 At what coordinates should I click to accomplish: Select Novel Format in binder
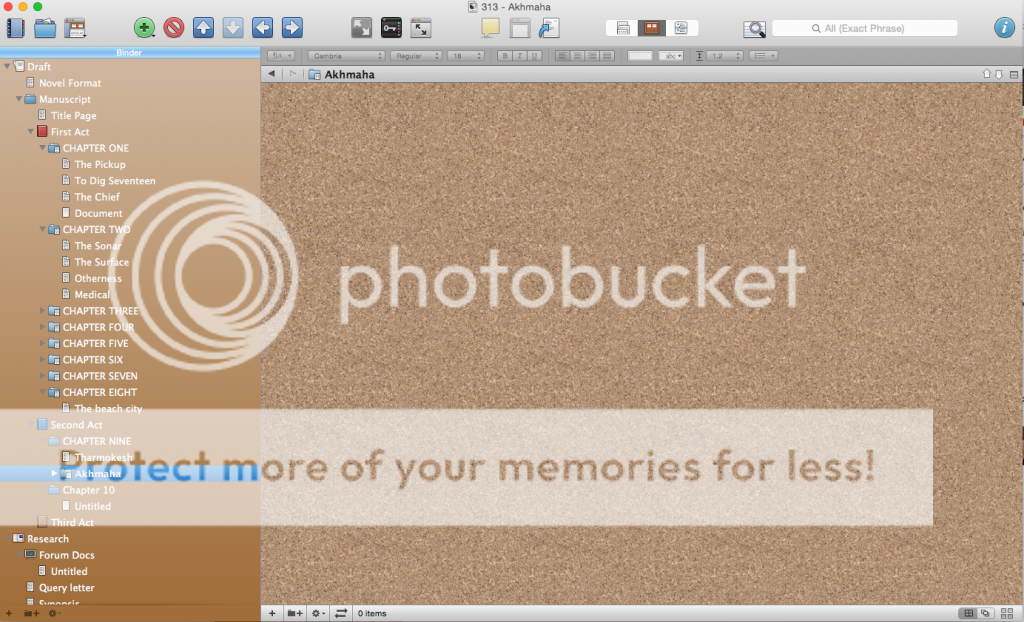(x=69, y=83)
